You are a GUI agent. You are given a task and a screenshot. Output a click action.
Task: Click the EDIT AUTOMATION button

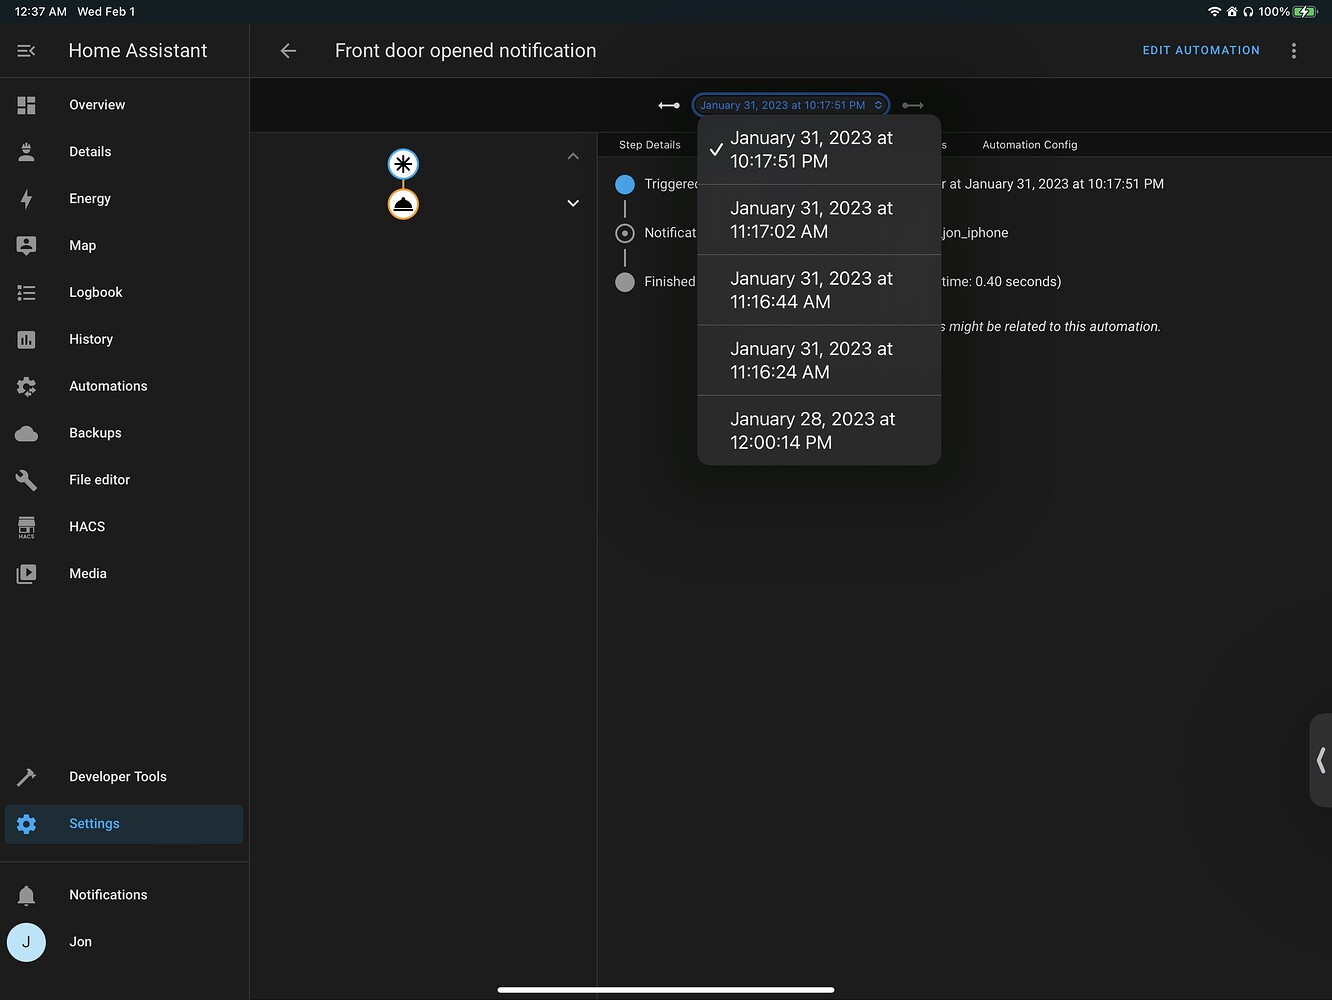[1200, 50]
